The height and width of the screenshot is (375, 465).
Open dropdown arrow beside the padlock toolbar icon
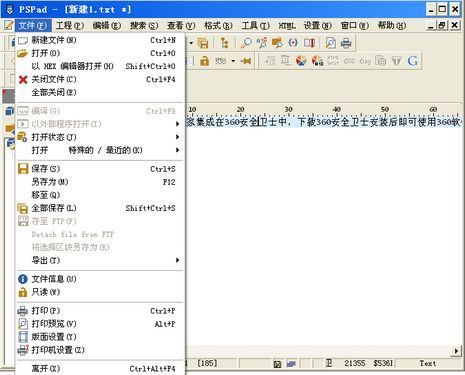(x=233, y=61)
